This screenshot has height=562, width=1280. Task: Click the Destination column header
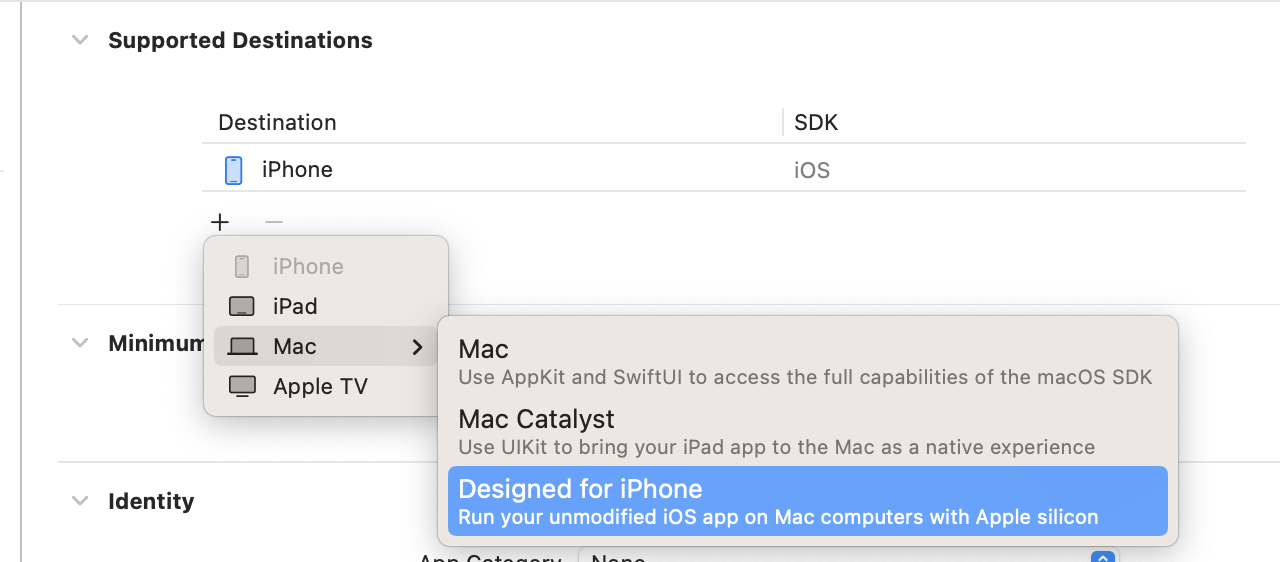point(277,123)
